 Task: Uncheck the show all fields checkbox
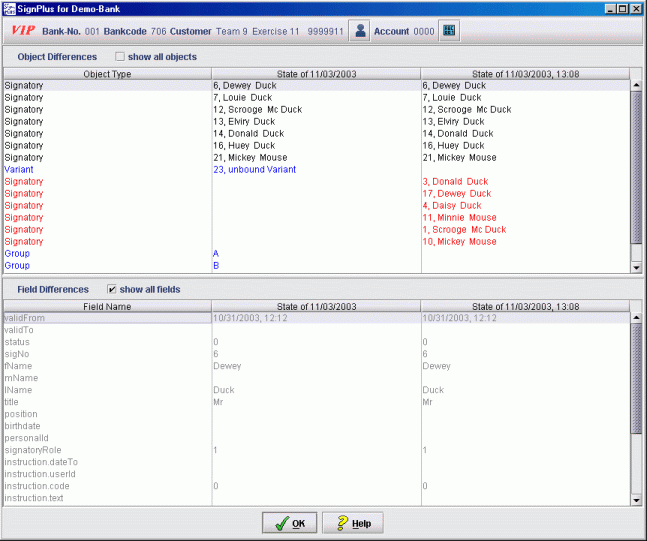111,289
